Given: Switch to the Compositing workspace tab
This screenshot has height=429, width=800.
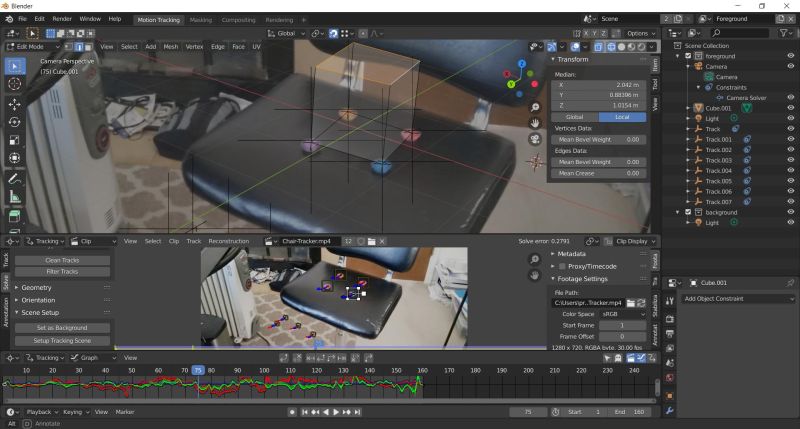Looking at the screenshot, I should [x=238, y=20].
